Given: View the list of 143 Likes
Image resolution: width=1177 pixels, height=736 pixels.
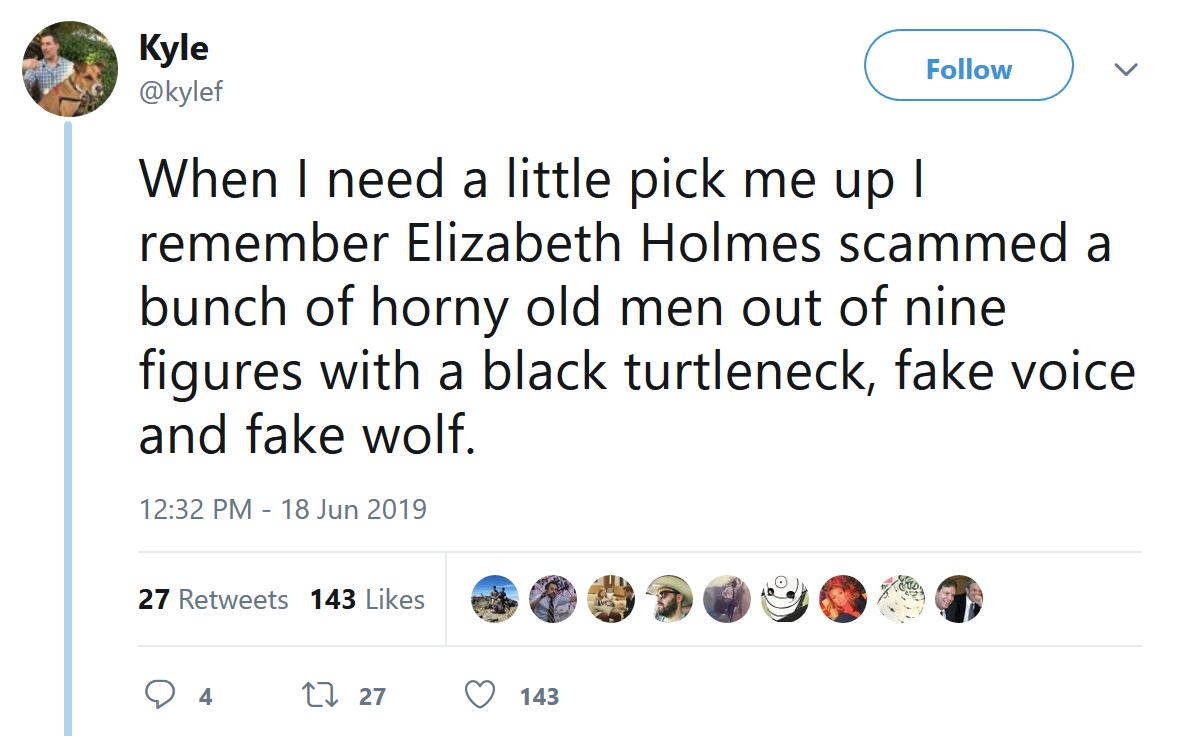Looking at the screenshot, I should coord(367,600).
